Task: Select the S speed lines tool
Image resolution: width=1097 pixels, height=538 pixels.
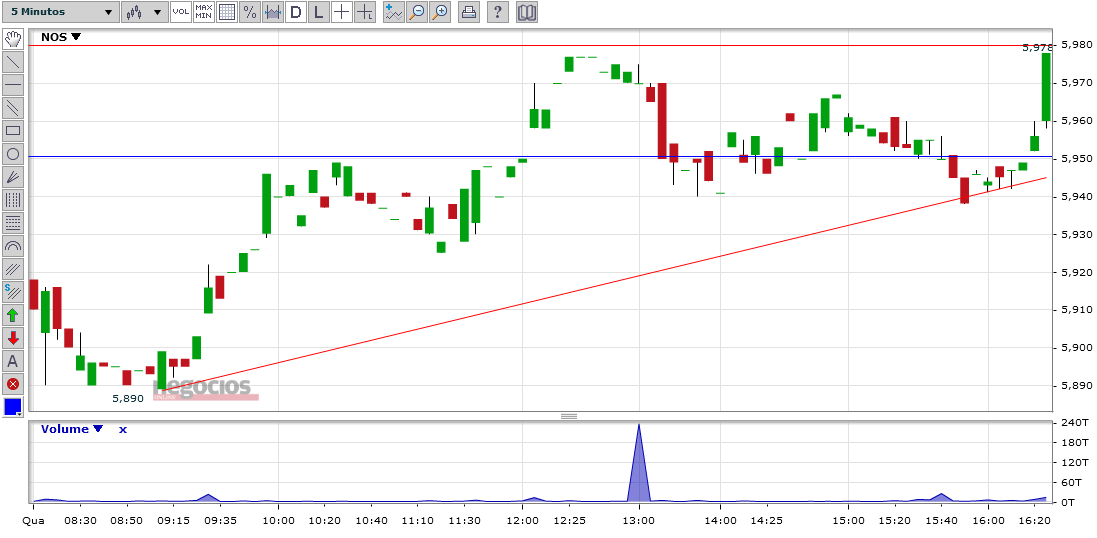Action: point(13,292)
